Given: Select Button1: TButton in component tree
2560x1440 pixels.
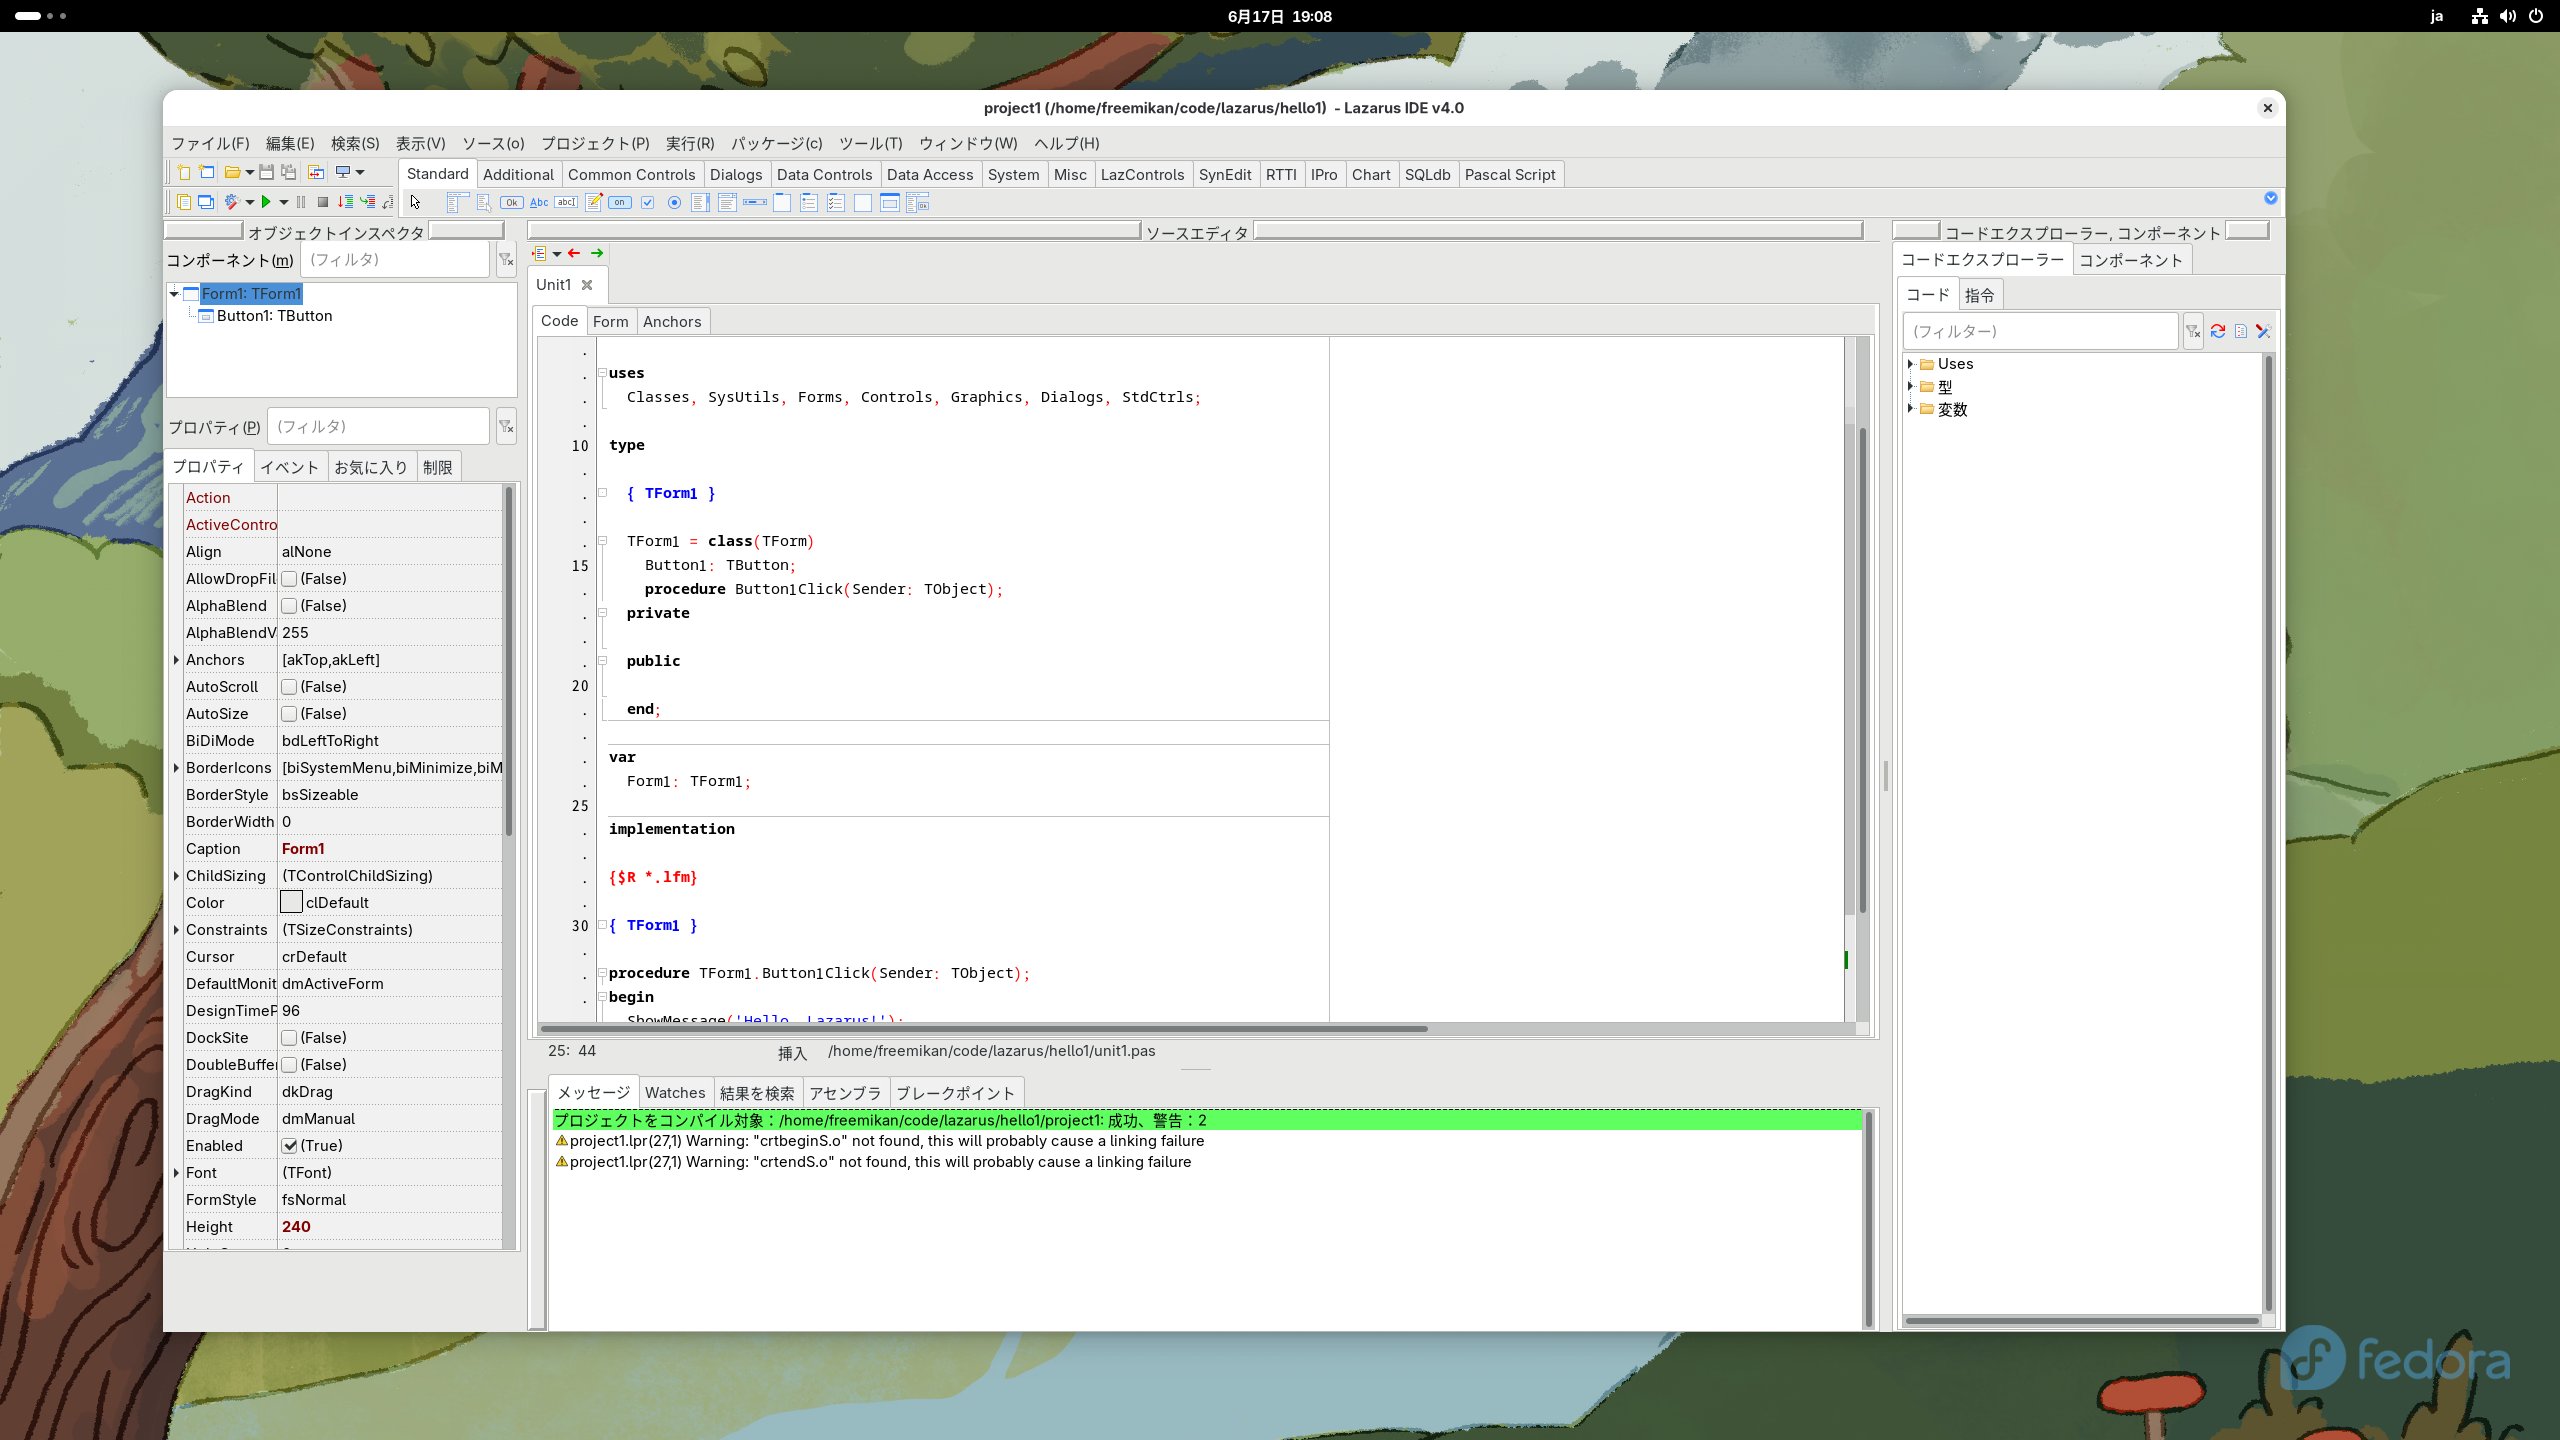Looking at the screenshot, I should tap(274, 316).
